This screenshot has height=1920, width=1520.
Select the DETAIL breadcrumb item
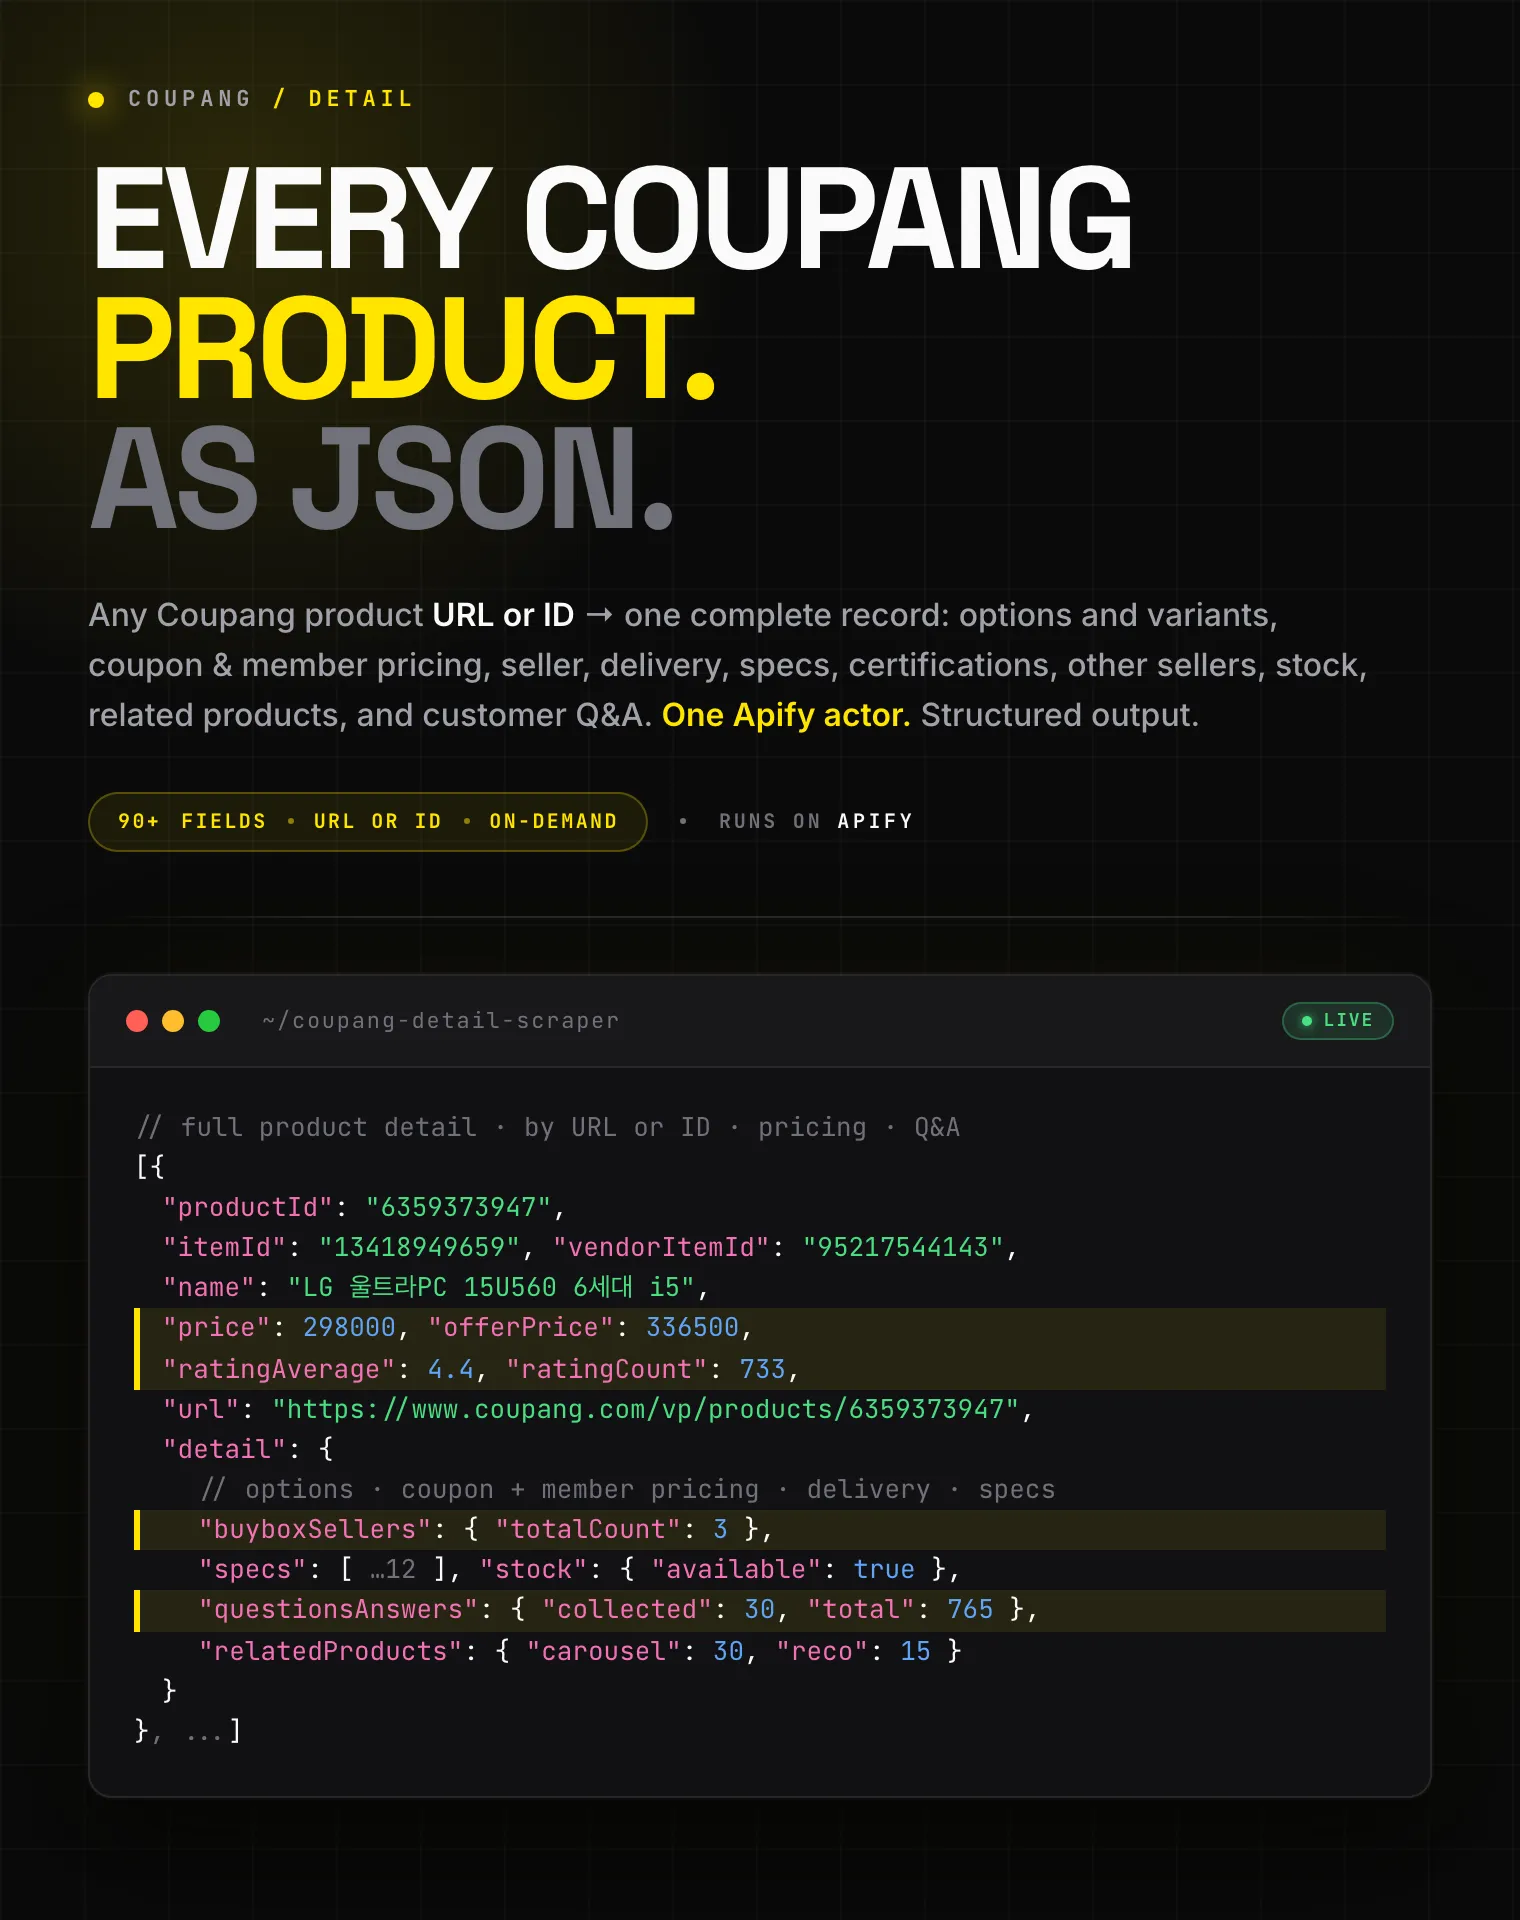360,99
